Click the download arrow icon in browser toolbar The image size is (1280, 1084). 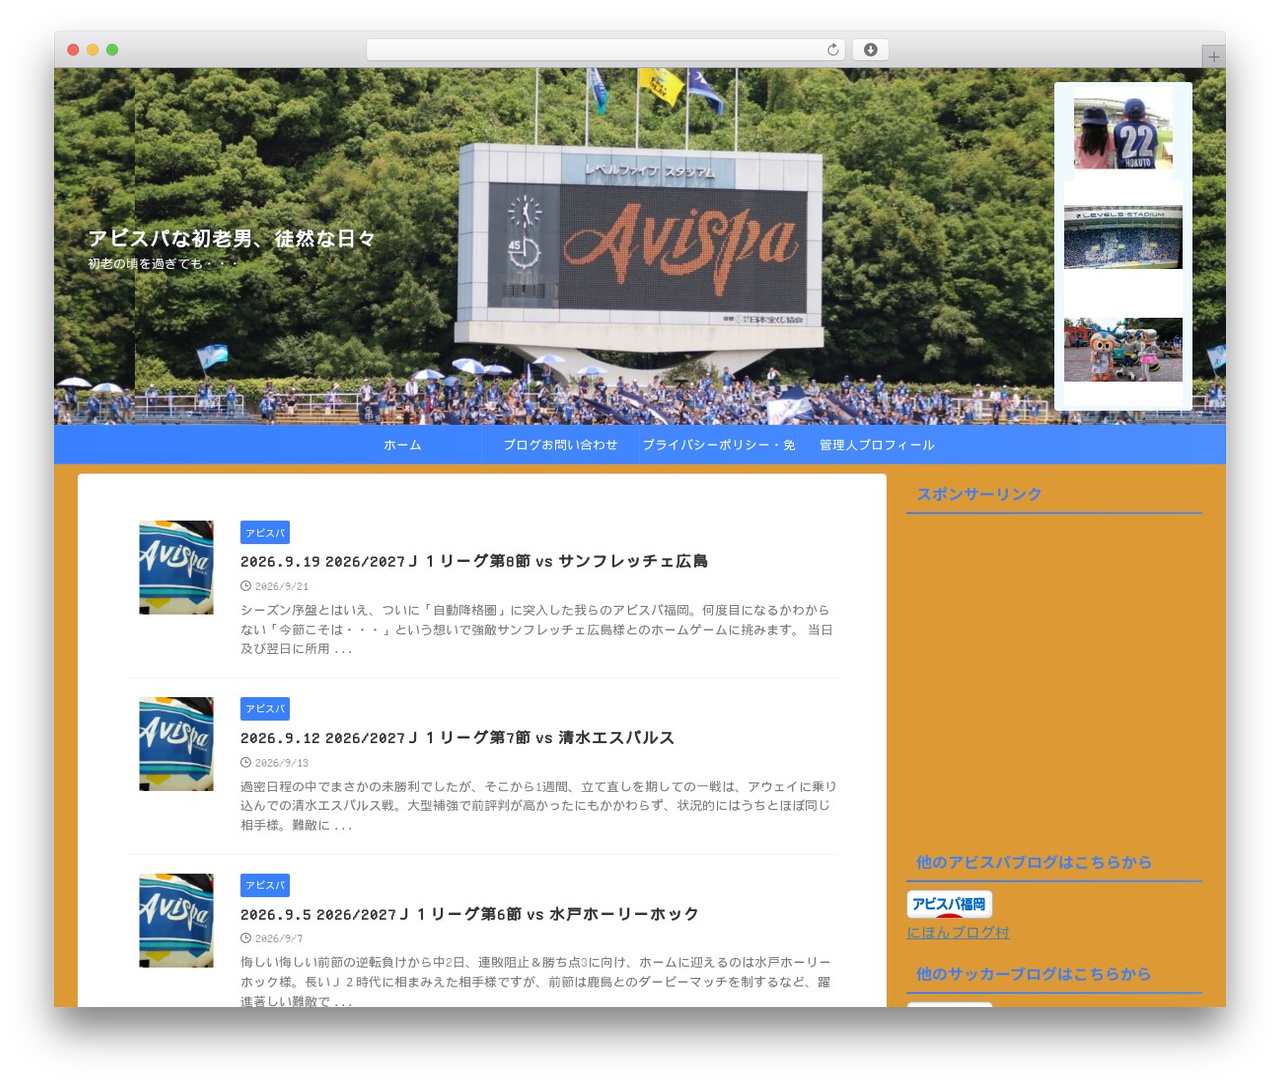pos(871,50)
